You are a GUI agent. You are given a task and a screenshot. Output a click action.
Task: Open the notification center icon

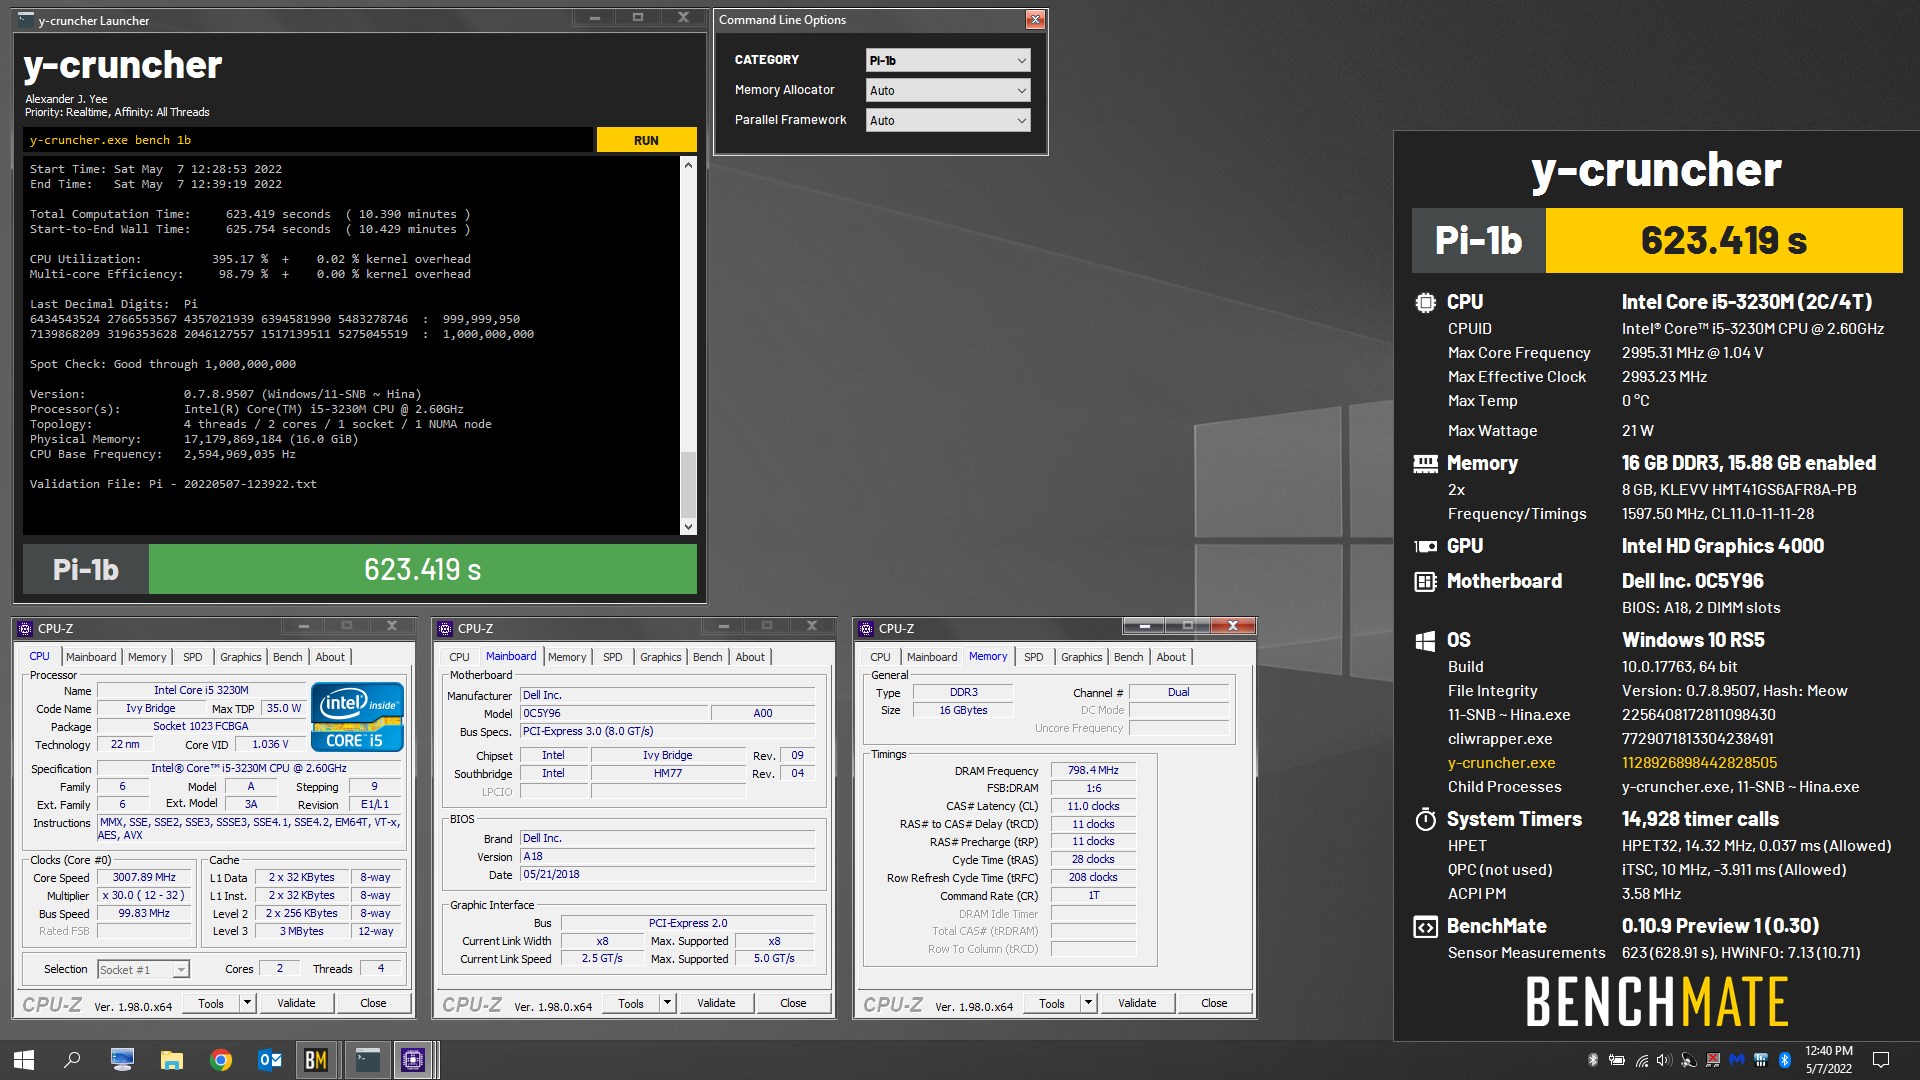1880,1060
